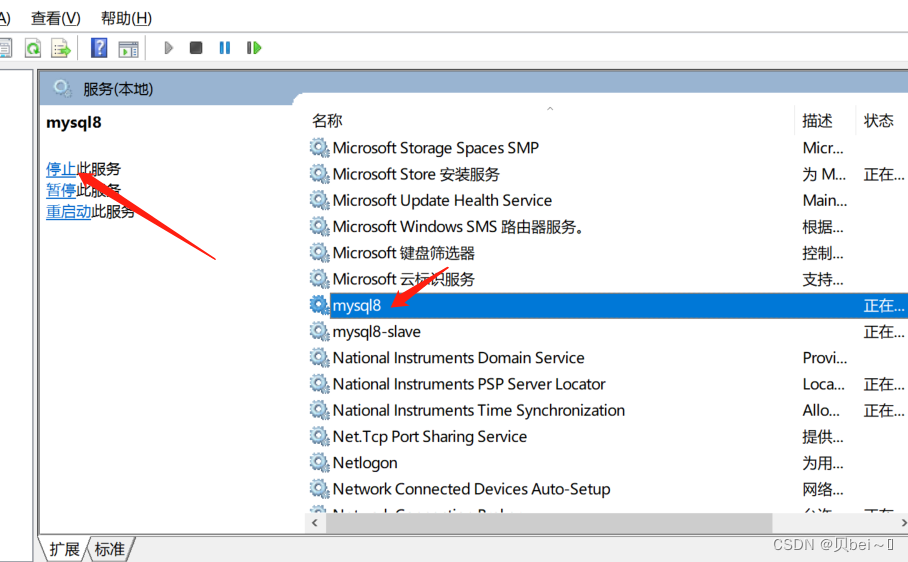This screenshot has width=908, height=562.
Task: Switch to the 标准 tab
Action: click(x=110, y=549)
